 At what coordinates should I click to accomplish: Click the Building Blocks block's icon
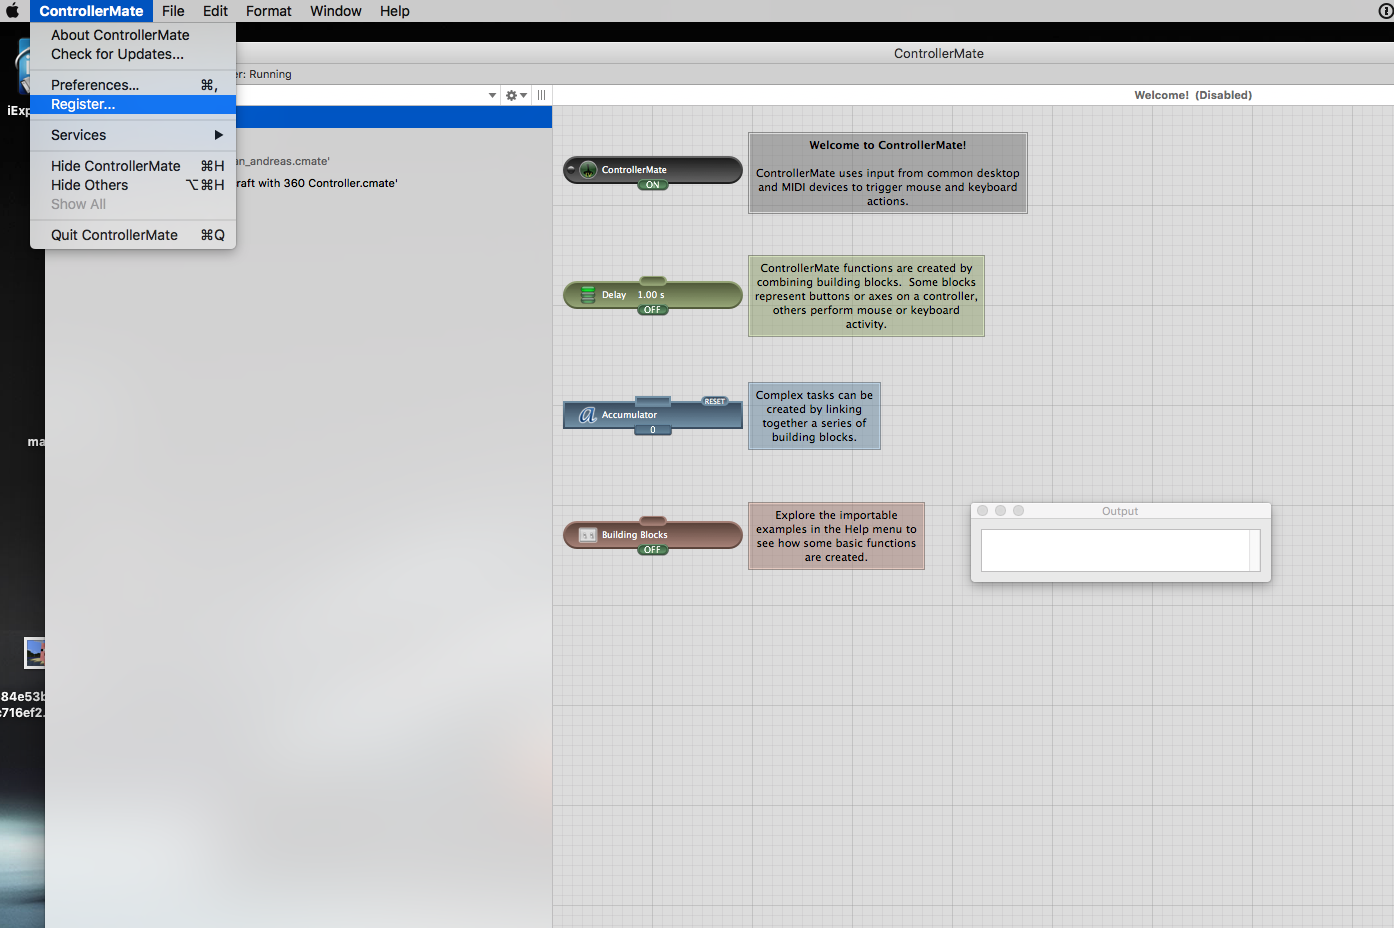pyautogui.click(x=588, y=535)
